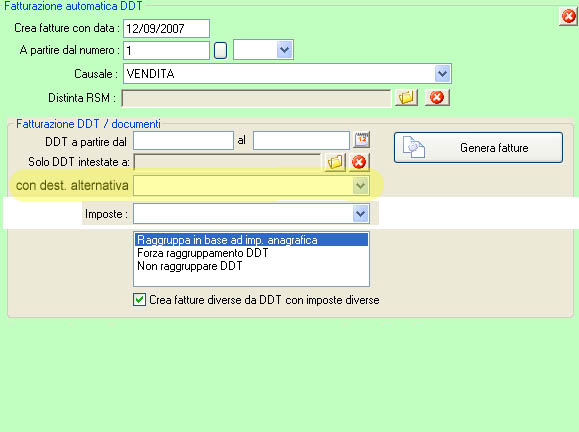
Task: Click the Genera fatture button
Action: [x=479, y=148]
